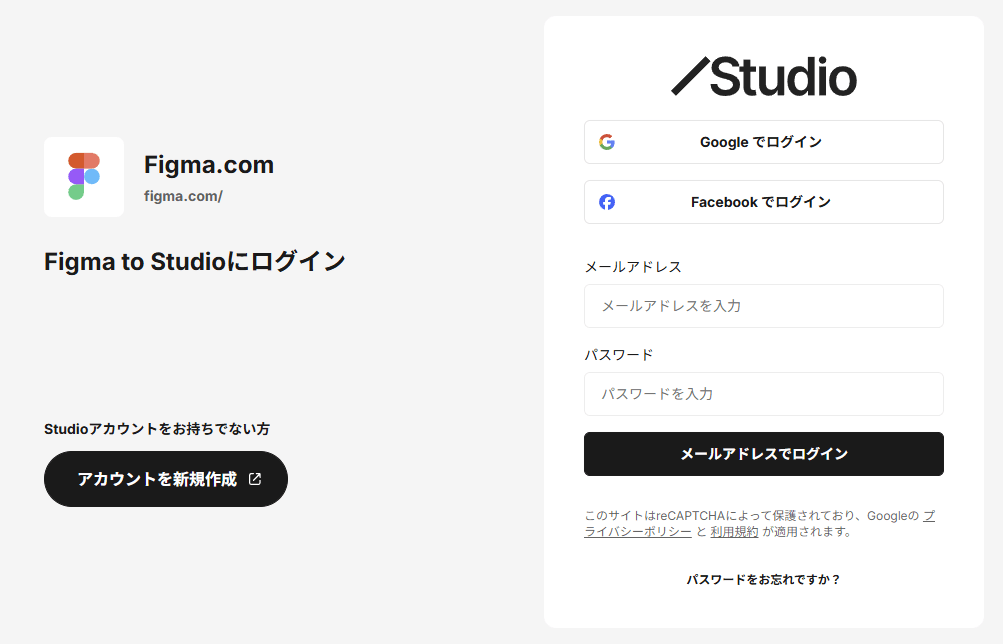Click the Facebook "f" icon
The height and width of the screenshot is (644, 1003).
[607, 202]
